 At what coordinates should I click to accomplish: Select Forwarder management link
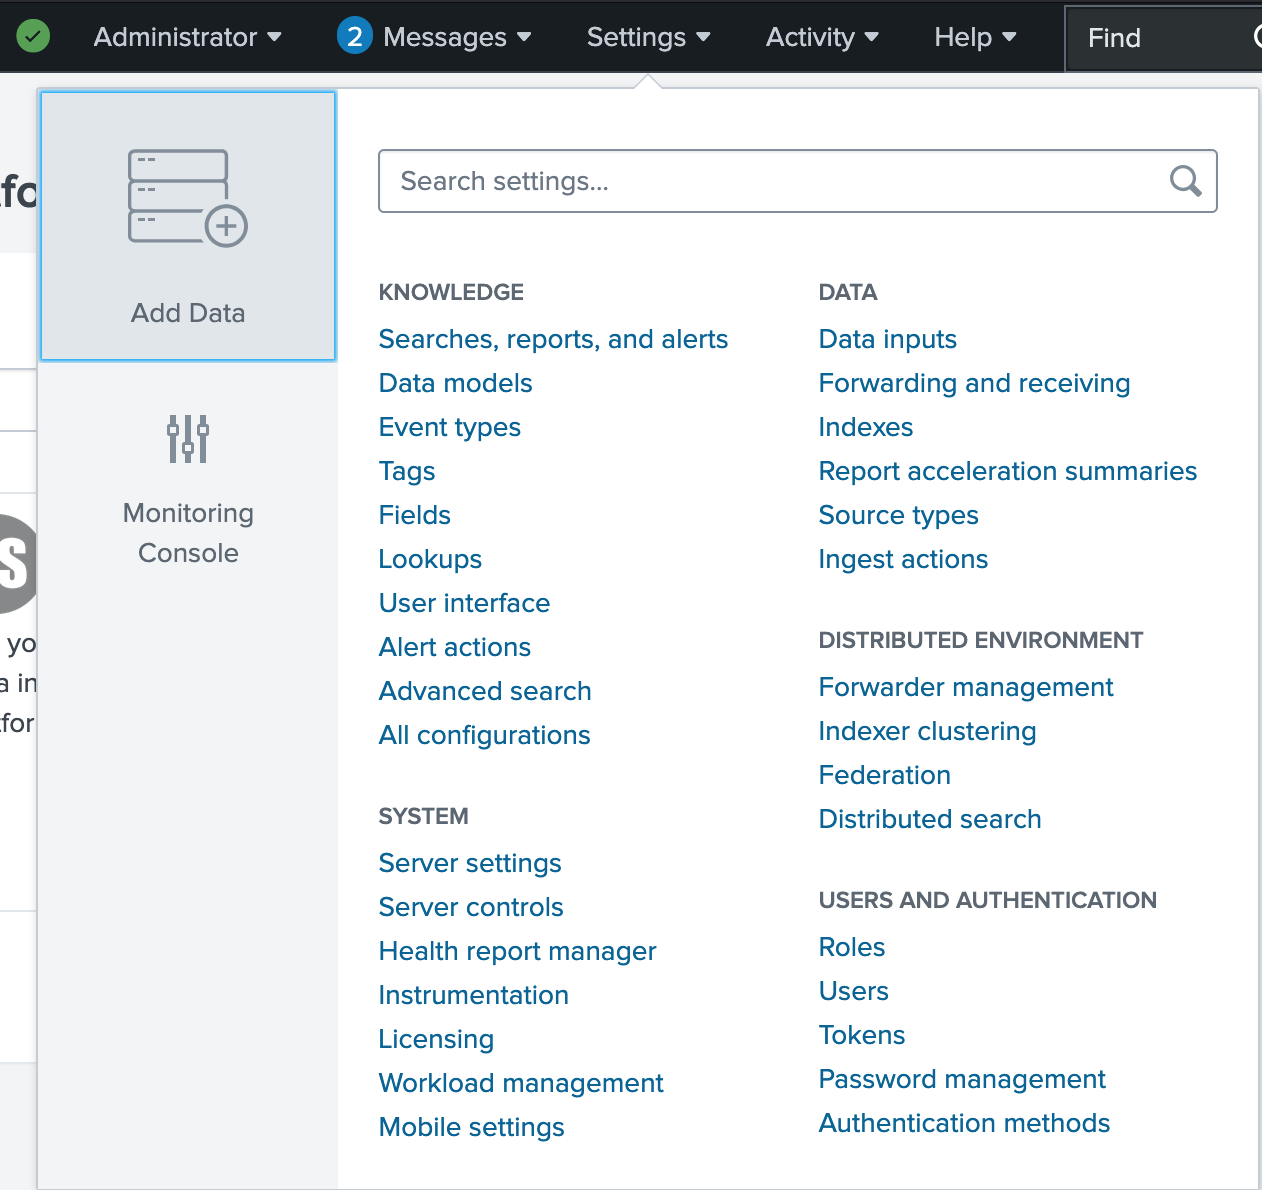[x=965, y=687]
